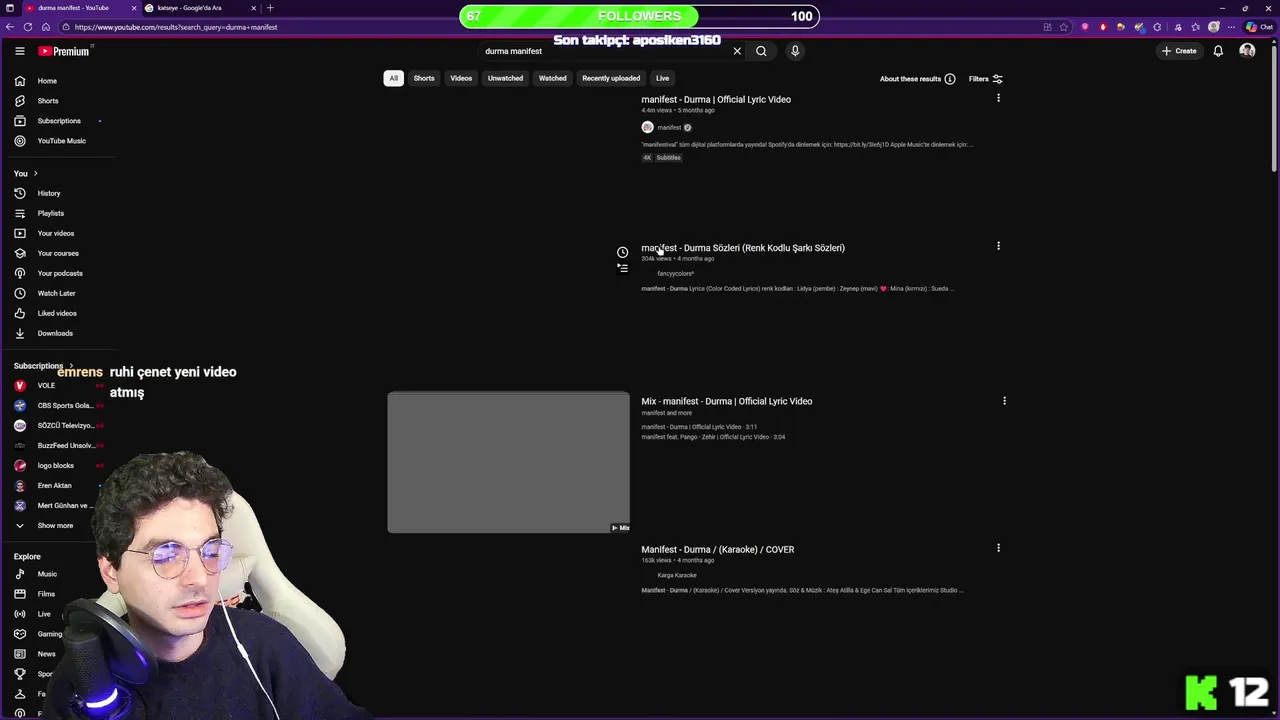This screenshot has width=1280, height=720.
Task: Open Your courses in the sidebar
Action: coord(58,253)
